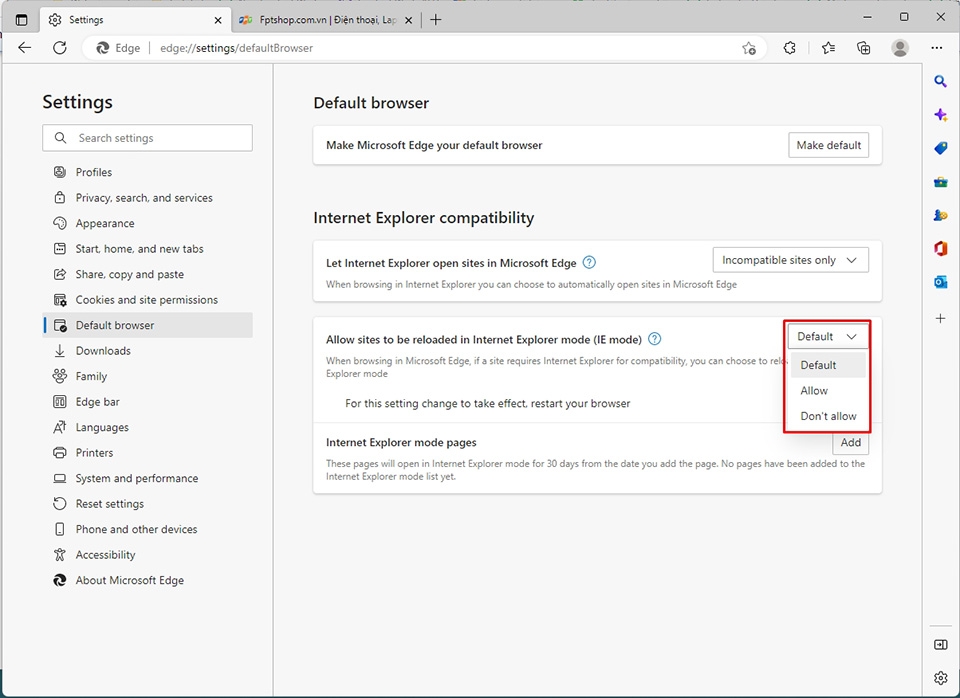Open the Favorites list icon

828,48
